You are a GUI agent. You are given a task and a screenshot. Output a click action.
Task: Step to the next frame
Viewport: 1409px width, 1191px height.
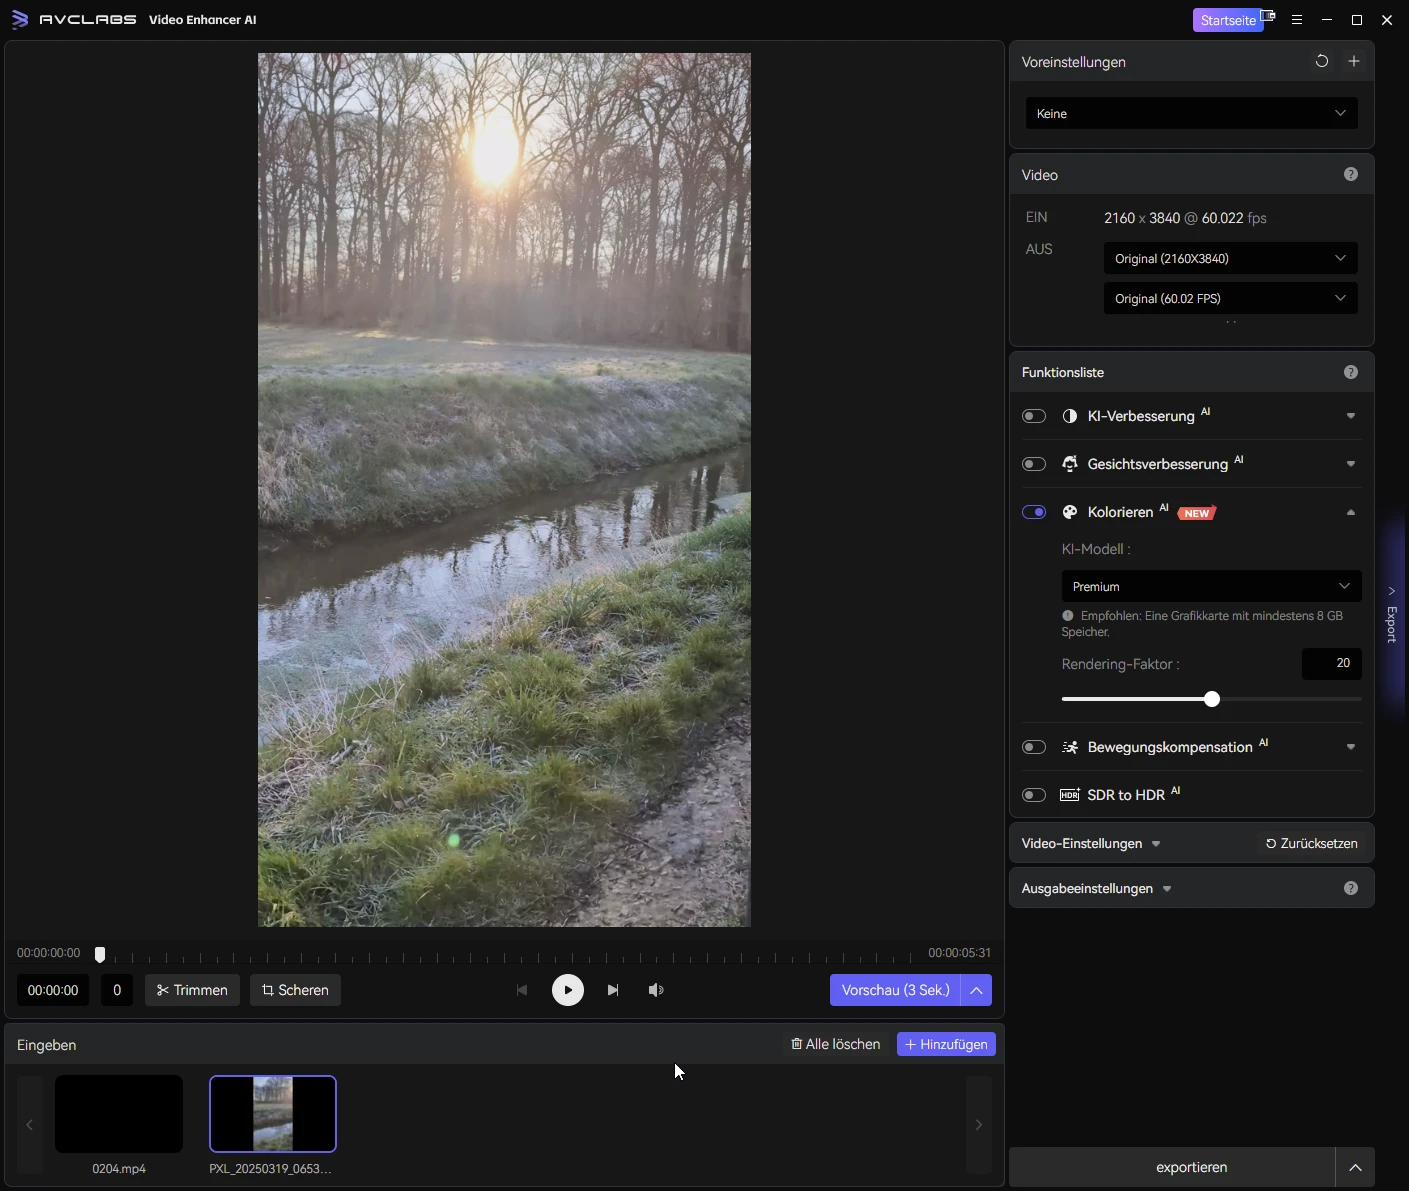(x=613, y=990)
